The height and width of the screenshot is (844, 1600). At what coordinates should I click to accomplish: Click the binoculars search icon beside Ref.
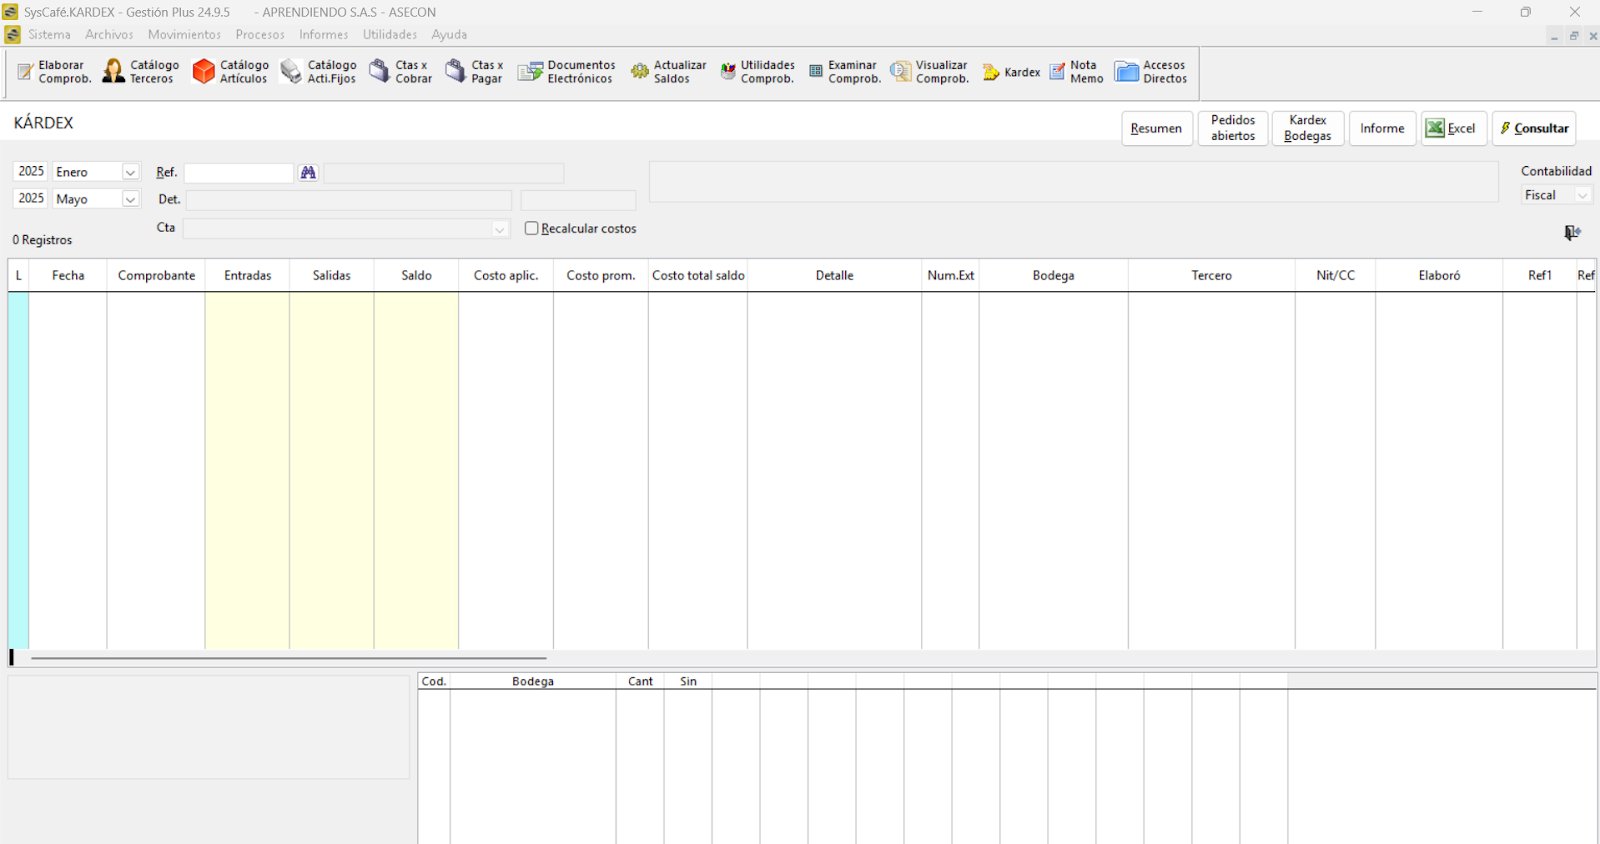click(308, 173)
